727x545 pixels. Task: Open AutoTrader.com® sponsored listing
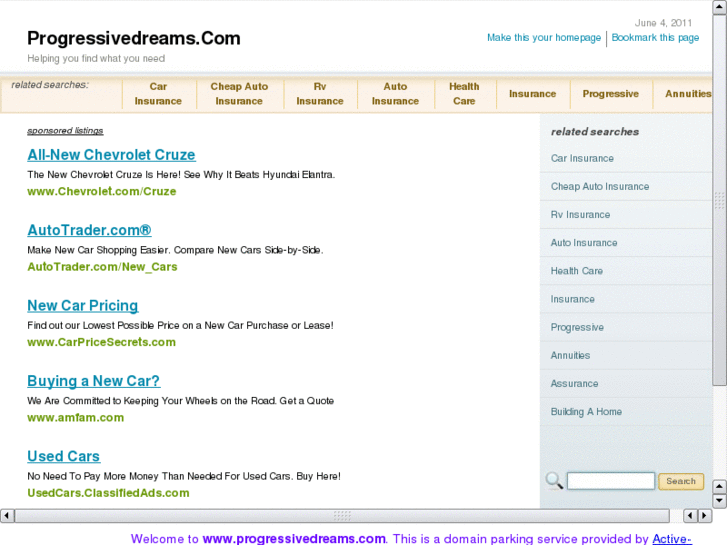pos(89,230)
